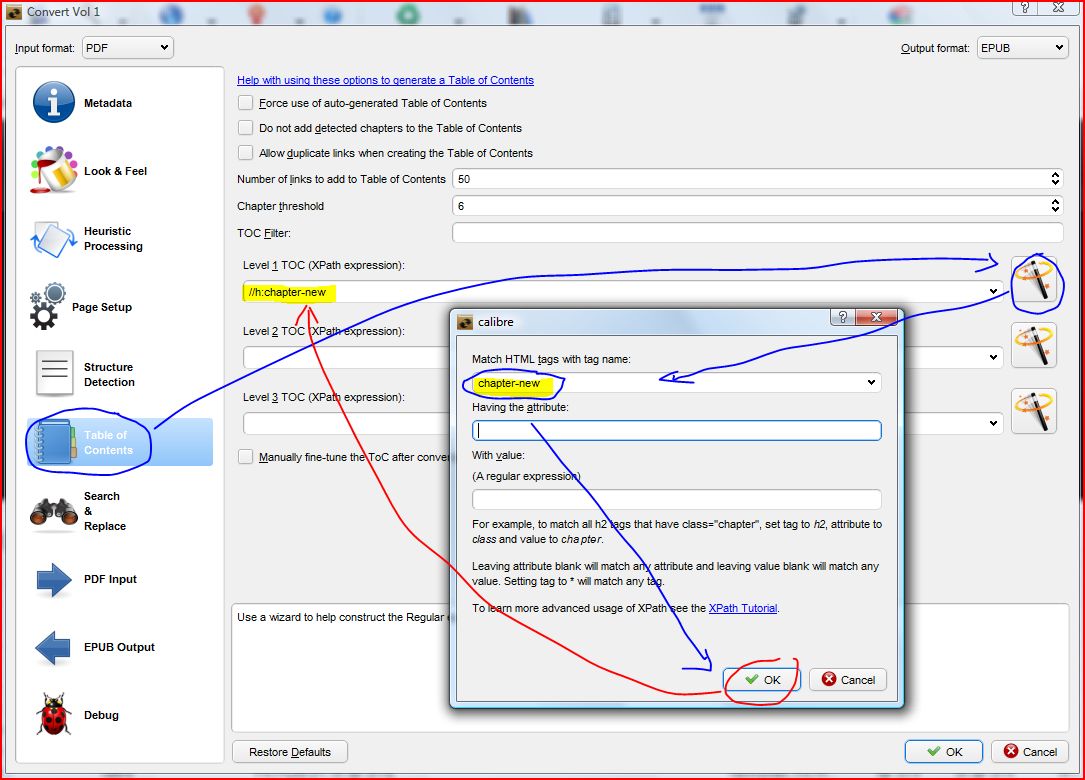
Task: Close the calibre wizard dialog
Action: 876,317
